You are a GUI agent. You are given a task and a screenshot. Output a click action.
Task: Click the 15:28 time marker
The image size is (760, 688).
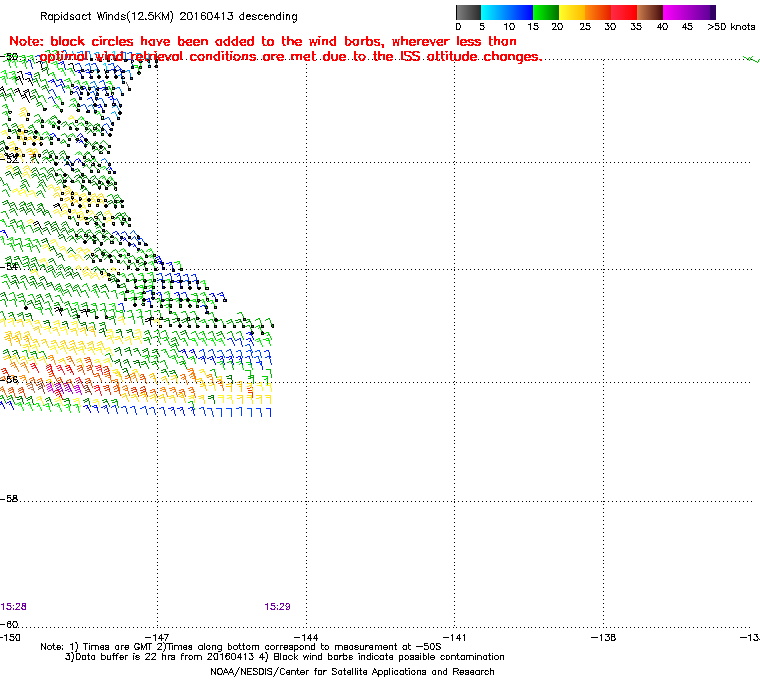click(14, 607)
